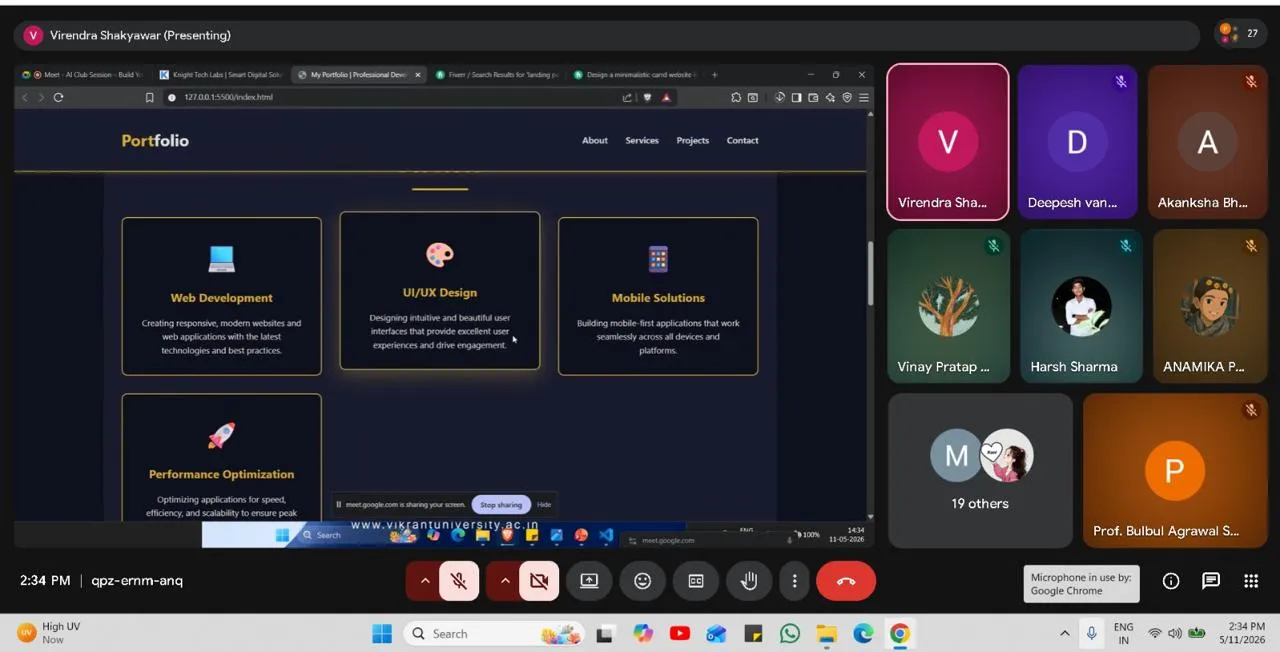Switch to the Meet AI Club Session tab
1280x652 pixels.
tap(84, 75)
